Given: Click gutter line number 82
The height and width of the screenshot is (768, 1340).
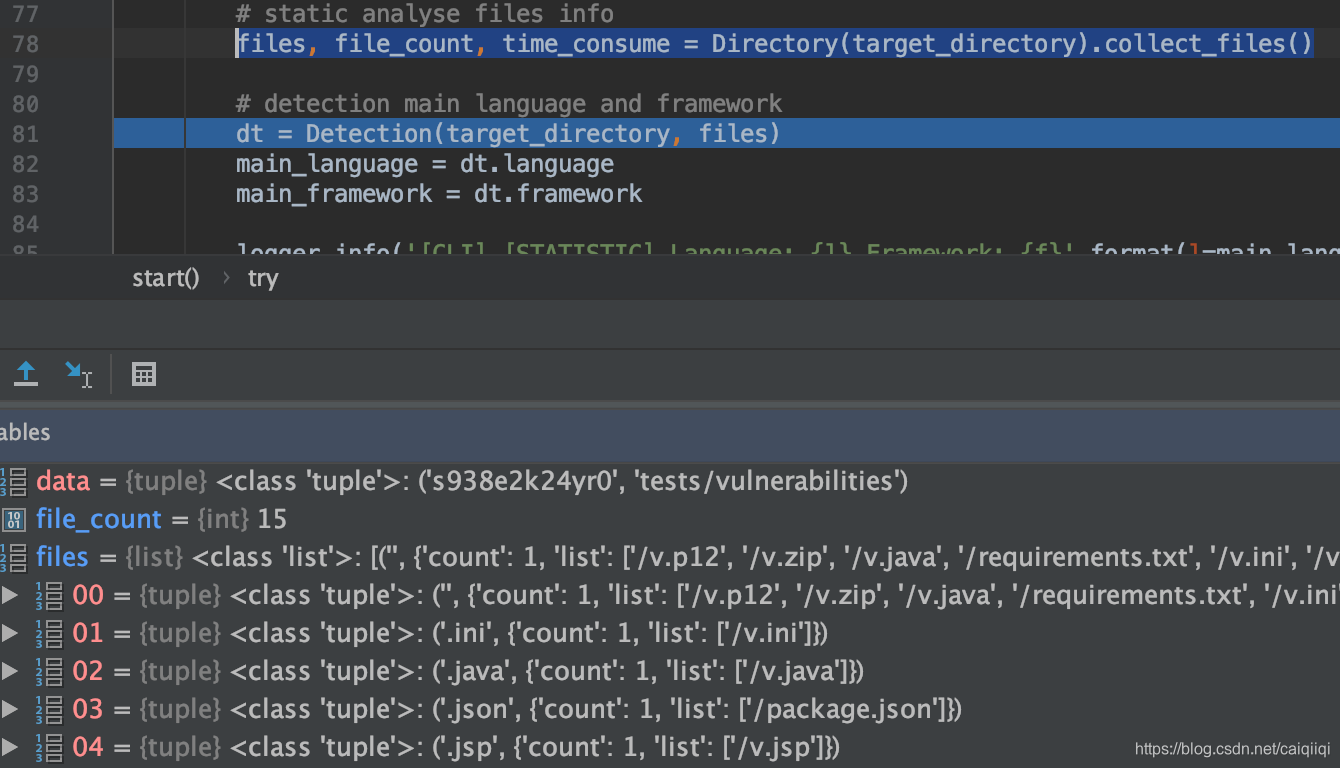Looking at the screenshot, I should [x=25, y=164].
